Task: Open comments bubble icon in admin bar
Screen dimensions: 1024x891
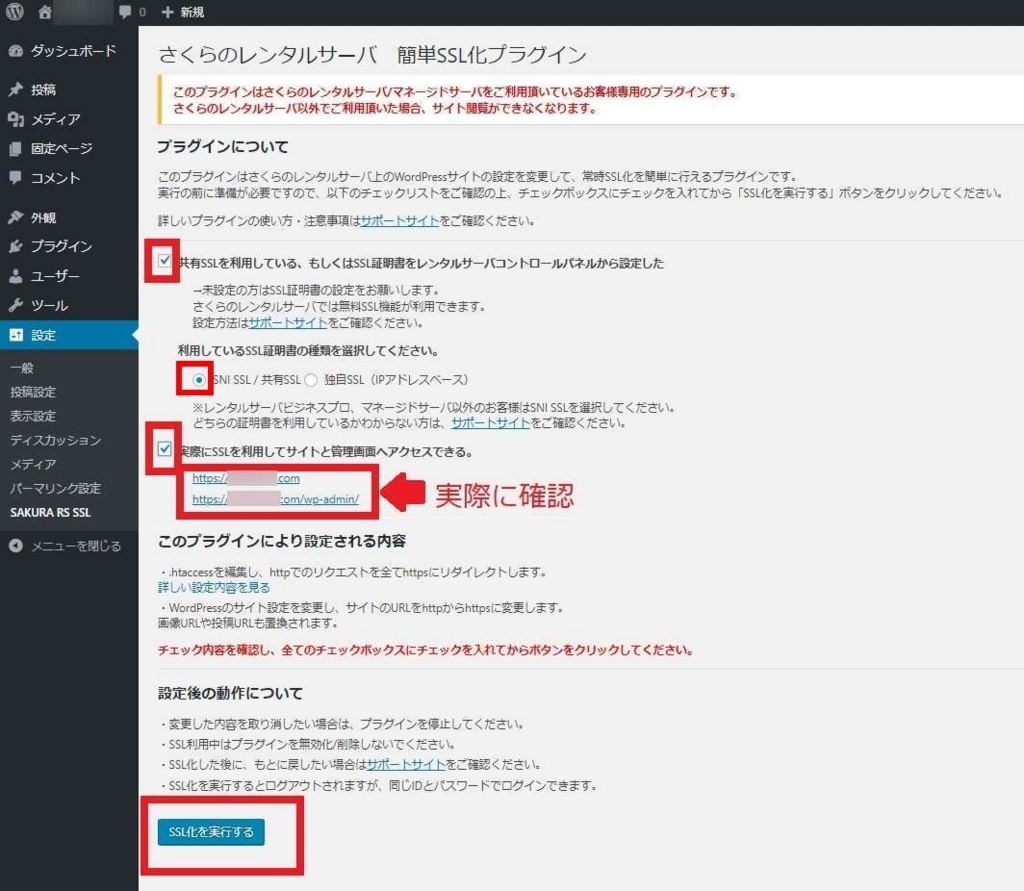Action: click(125, 12)
